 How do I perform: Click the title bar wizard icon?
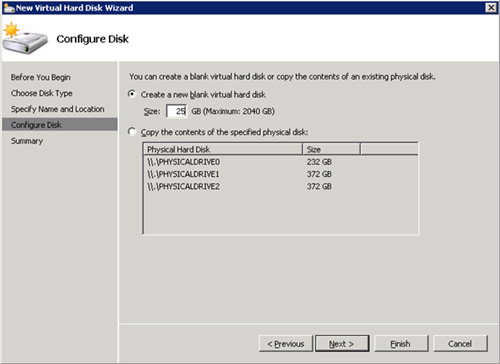pos(9,8)
